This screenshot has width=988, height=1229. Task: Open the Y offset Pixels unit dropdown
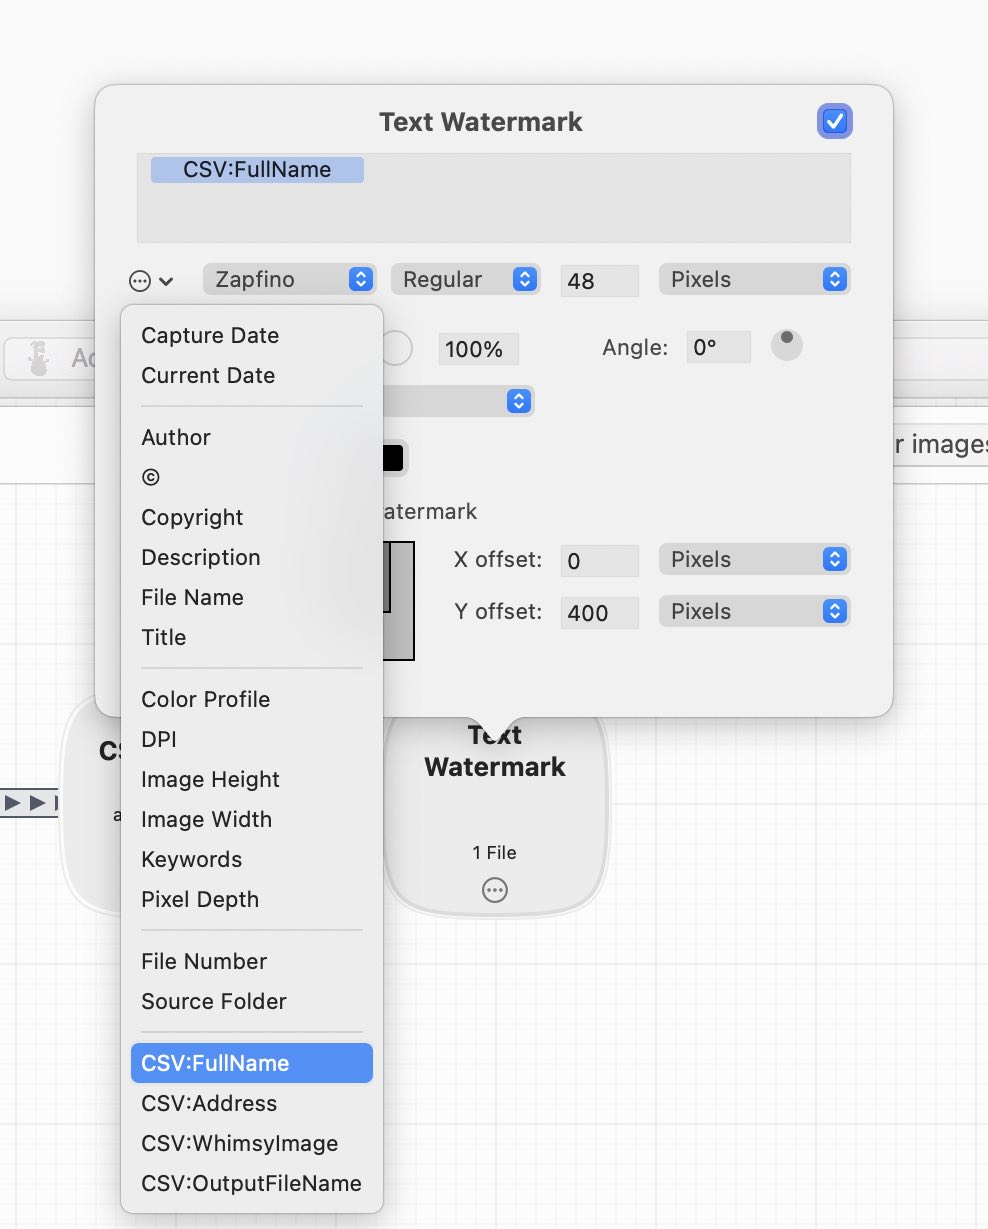click(754, 612)
